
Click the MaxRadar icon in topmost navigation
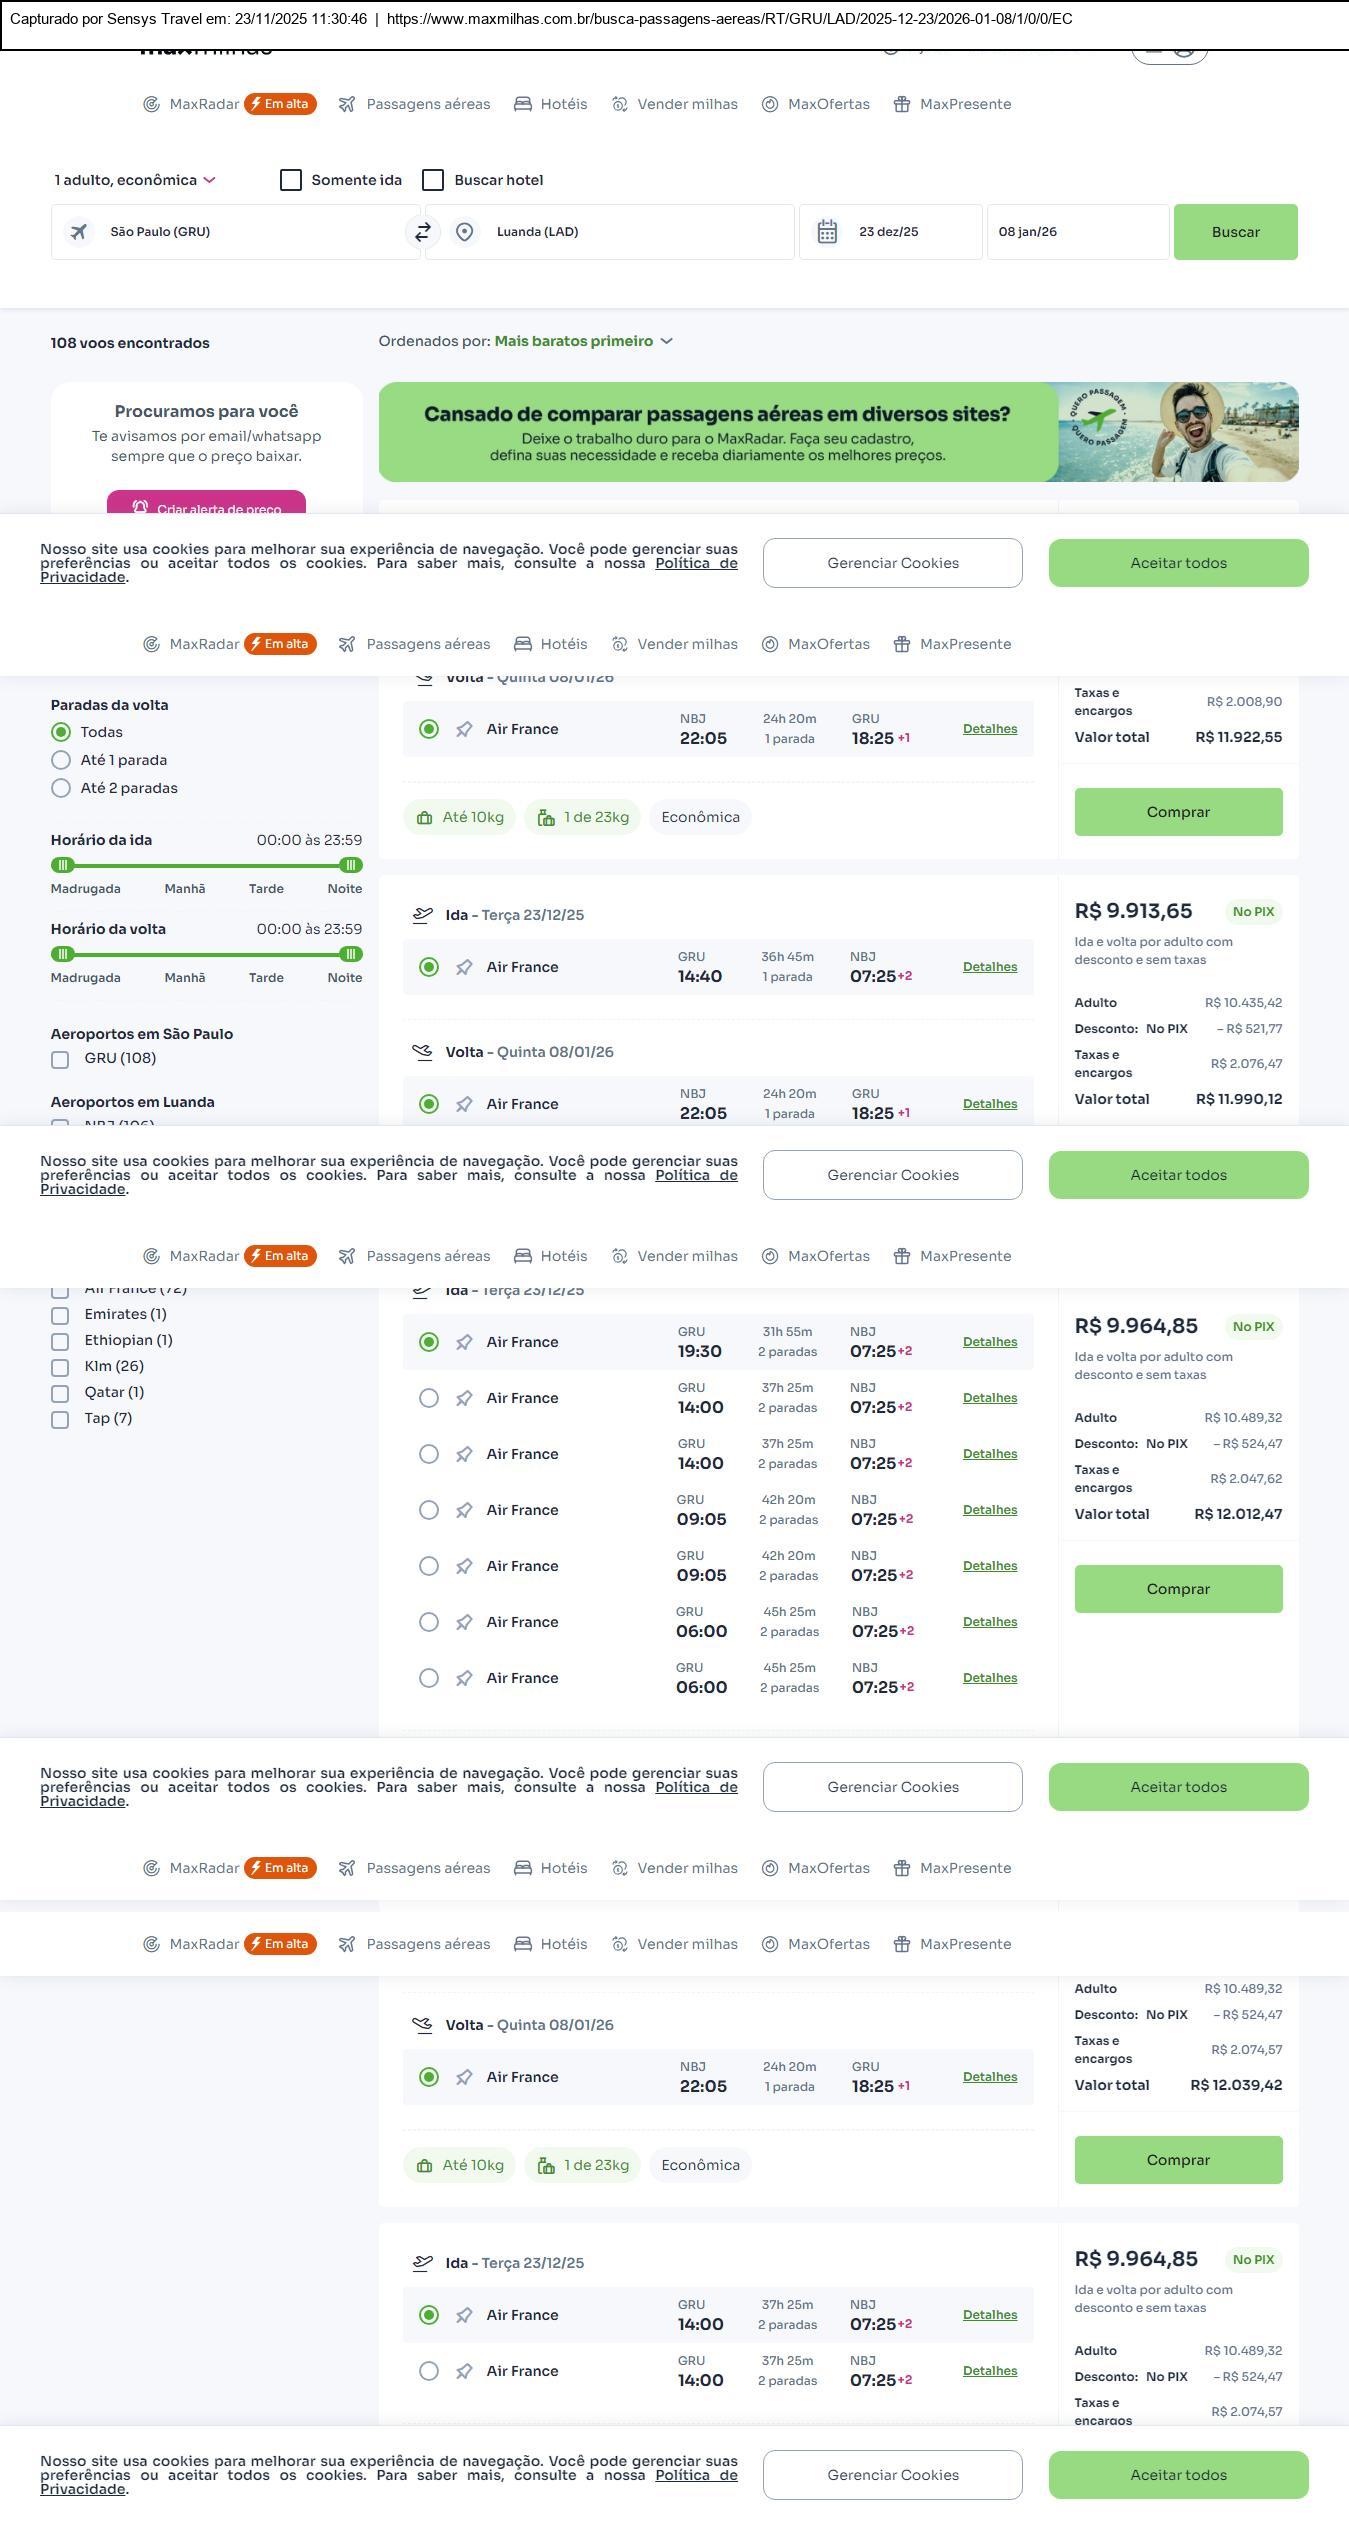151,105
